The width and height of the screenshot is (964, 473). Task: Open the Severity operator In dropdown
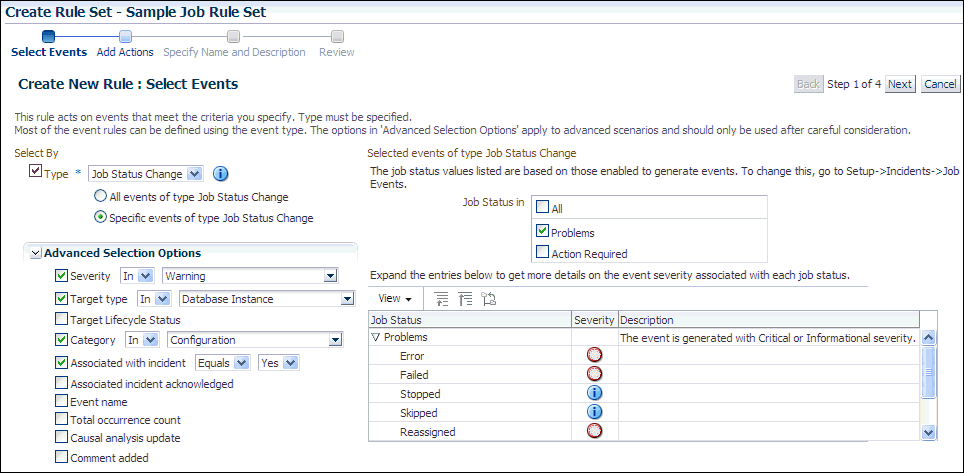(136, 276)
